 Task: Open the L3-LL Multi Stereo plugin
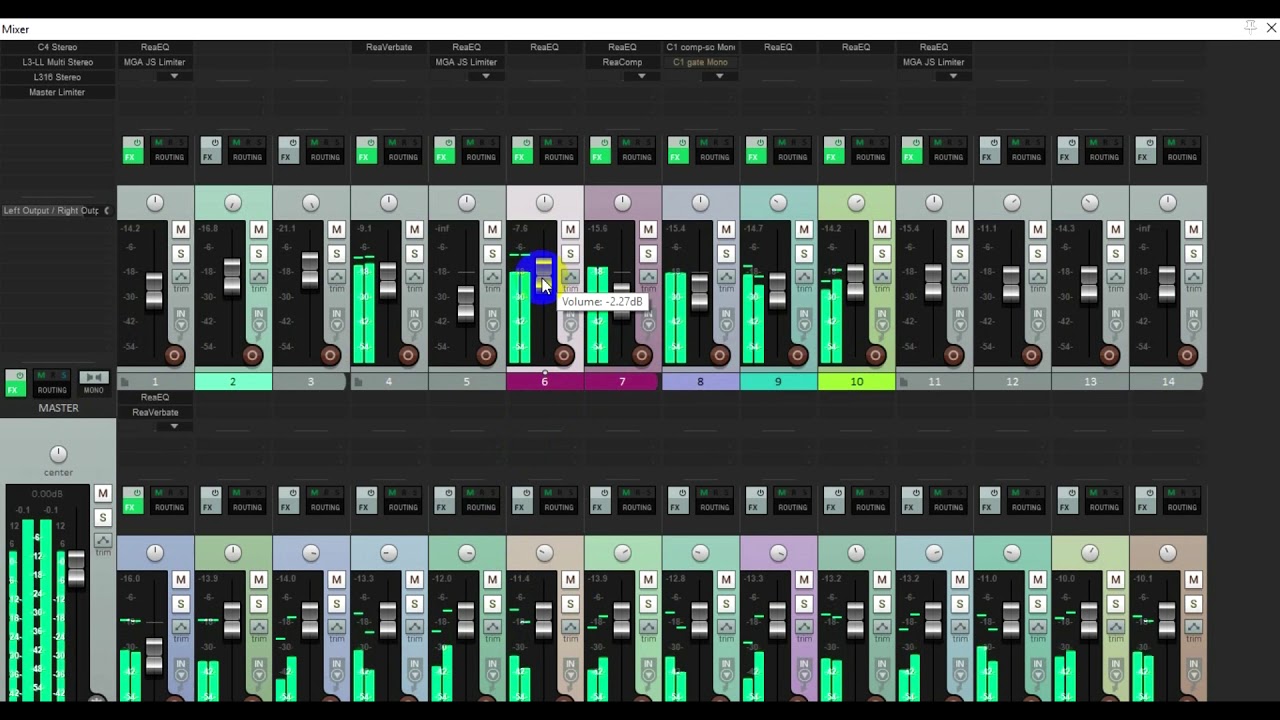[57, 62]
